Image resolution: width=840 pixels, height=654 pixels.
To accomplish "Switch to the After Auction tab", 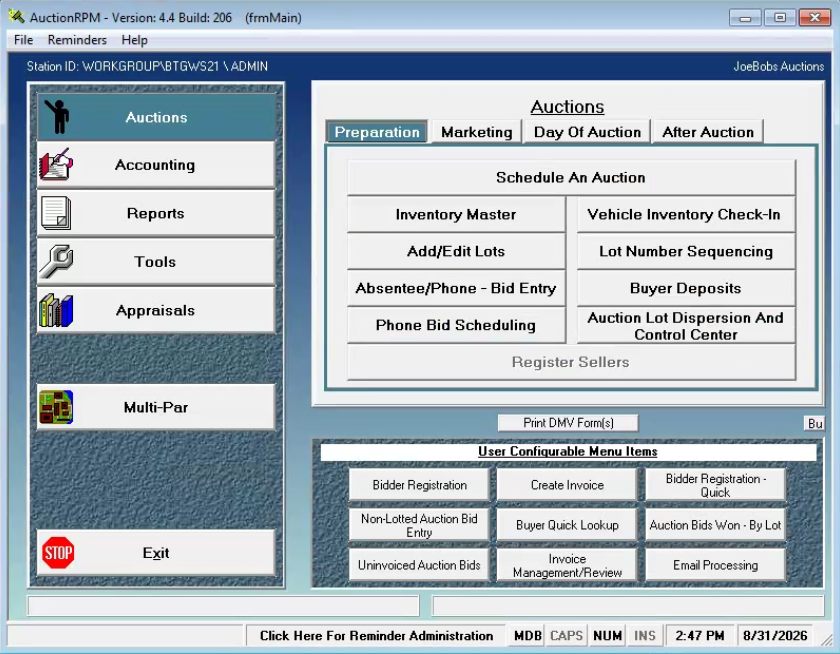I will pyautogui.click(x=708, y=132).
